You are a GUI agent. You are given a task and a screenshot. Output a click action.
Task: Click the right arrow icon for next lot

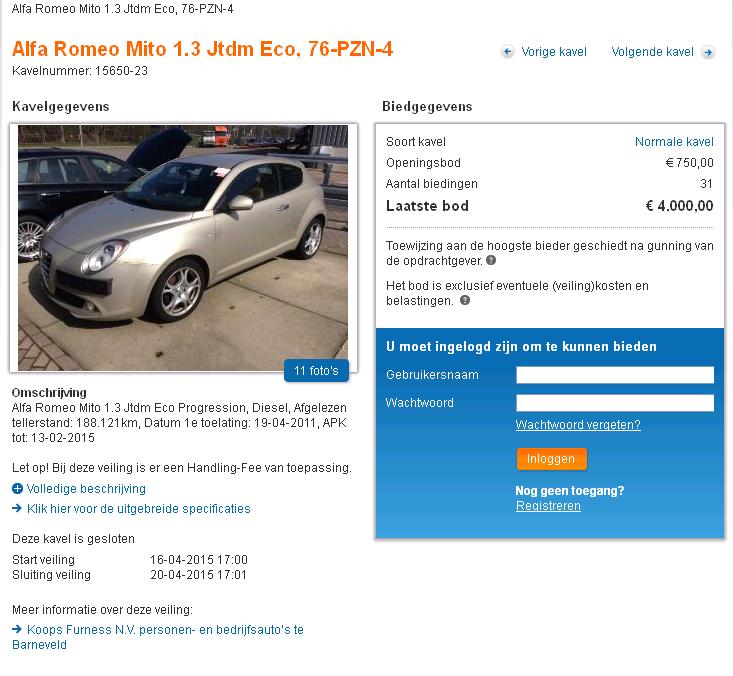[708, 52]
